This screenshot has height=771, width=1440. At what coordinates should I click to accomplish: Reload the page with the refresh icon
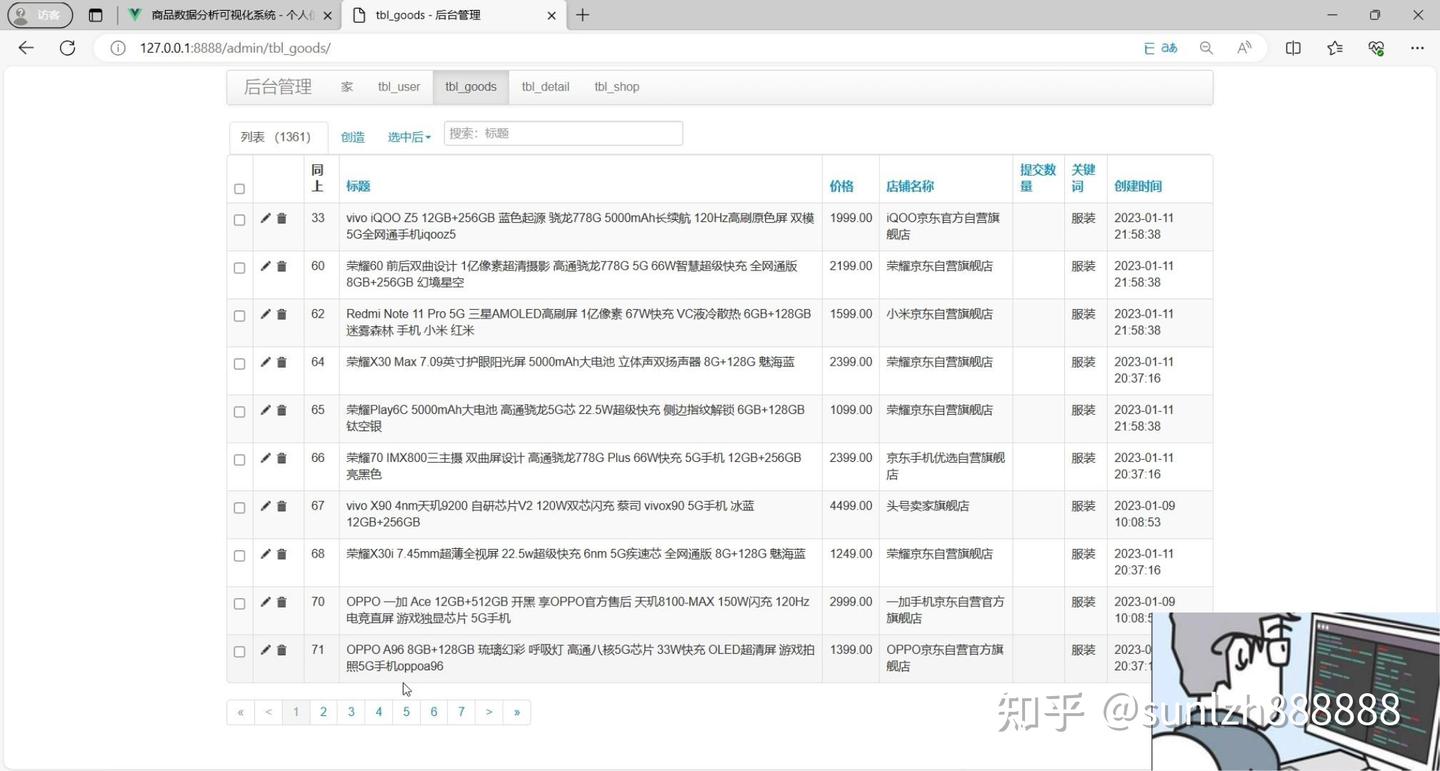pos(67,48)
